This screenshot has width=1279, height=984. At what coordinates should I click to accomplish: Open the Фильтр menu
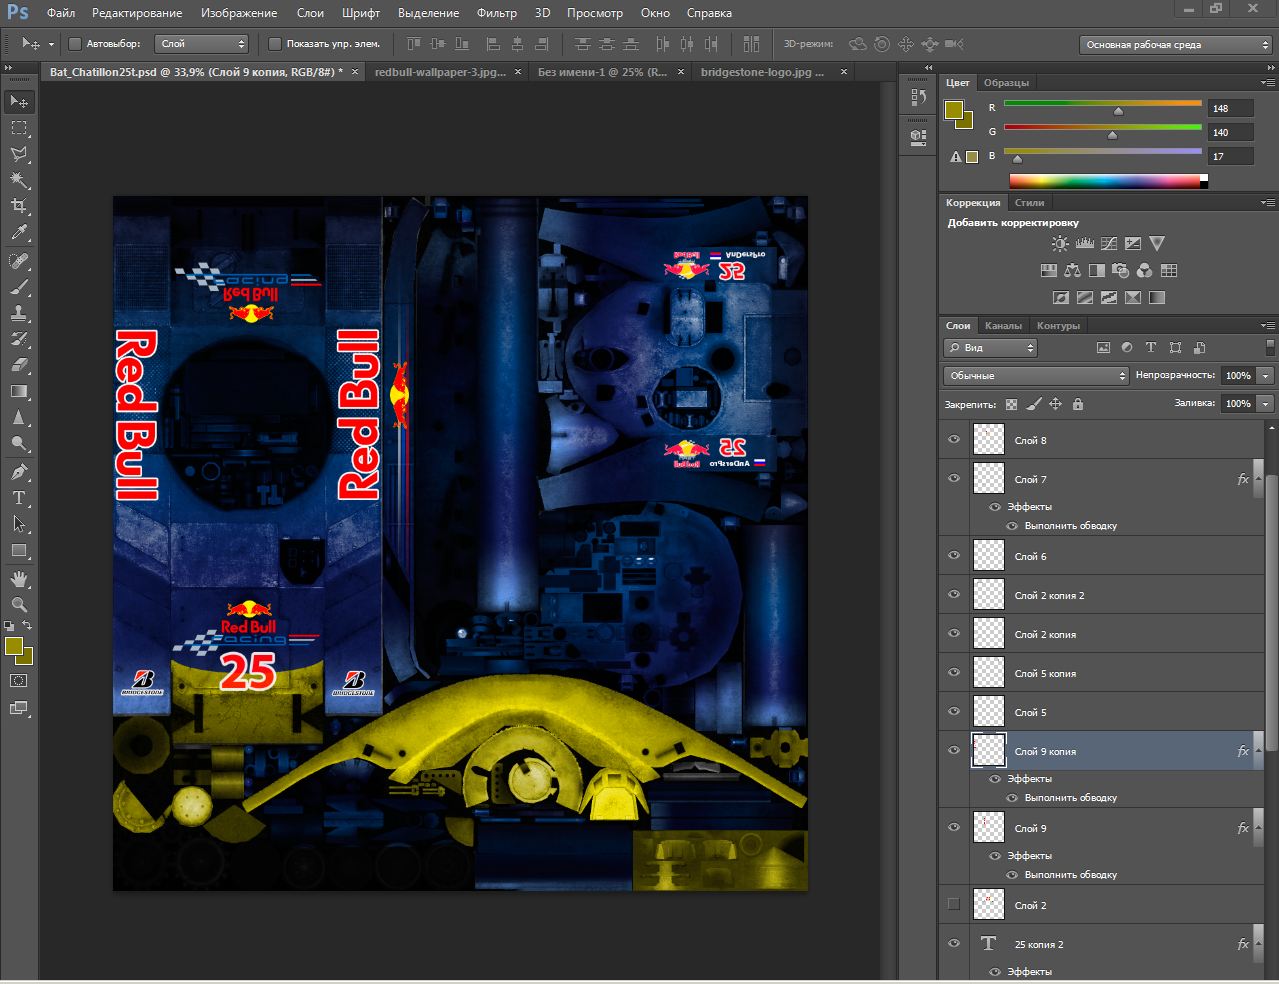[496, 13]
